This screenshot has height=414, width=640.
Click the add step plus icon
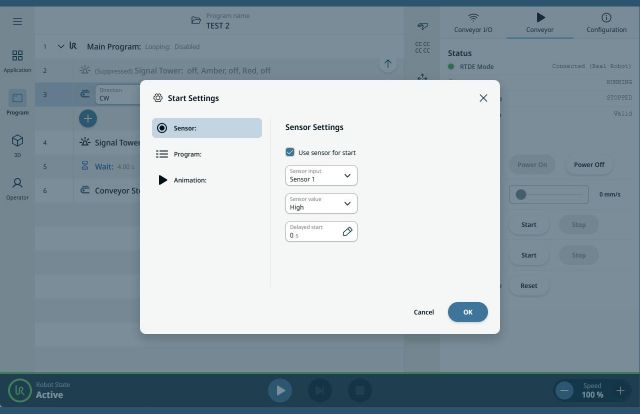click(x=88, y=118)
